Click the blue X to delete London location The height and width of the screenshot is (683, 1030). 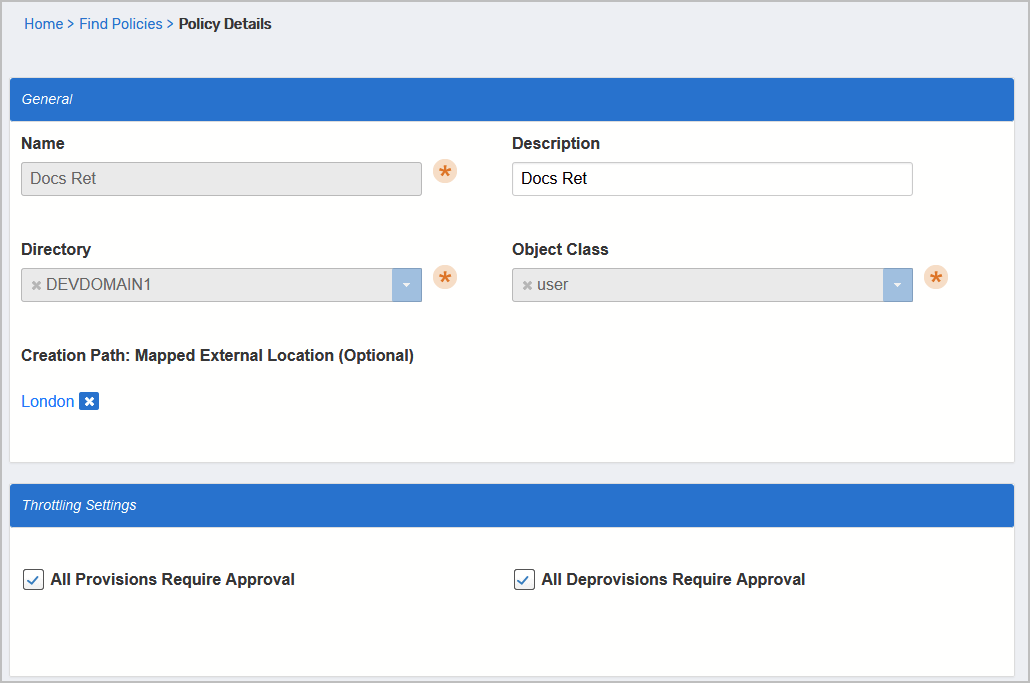[x=89, y=401]
